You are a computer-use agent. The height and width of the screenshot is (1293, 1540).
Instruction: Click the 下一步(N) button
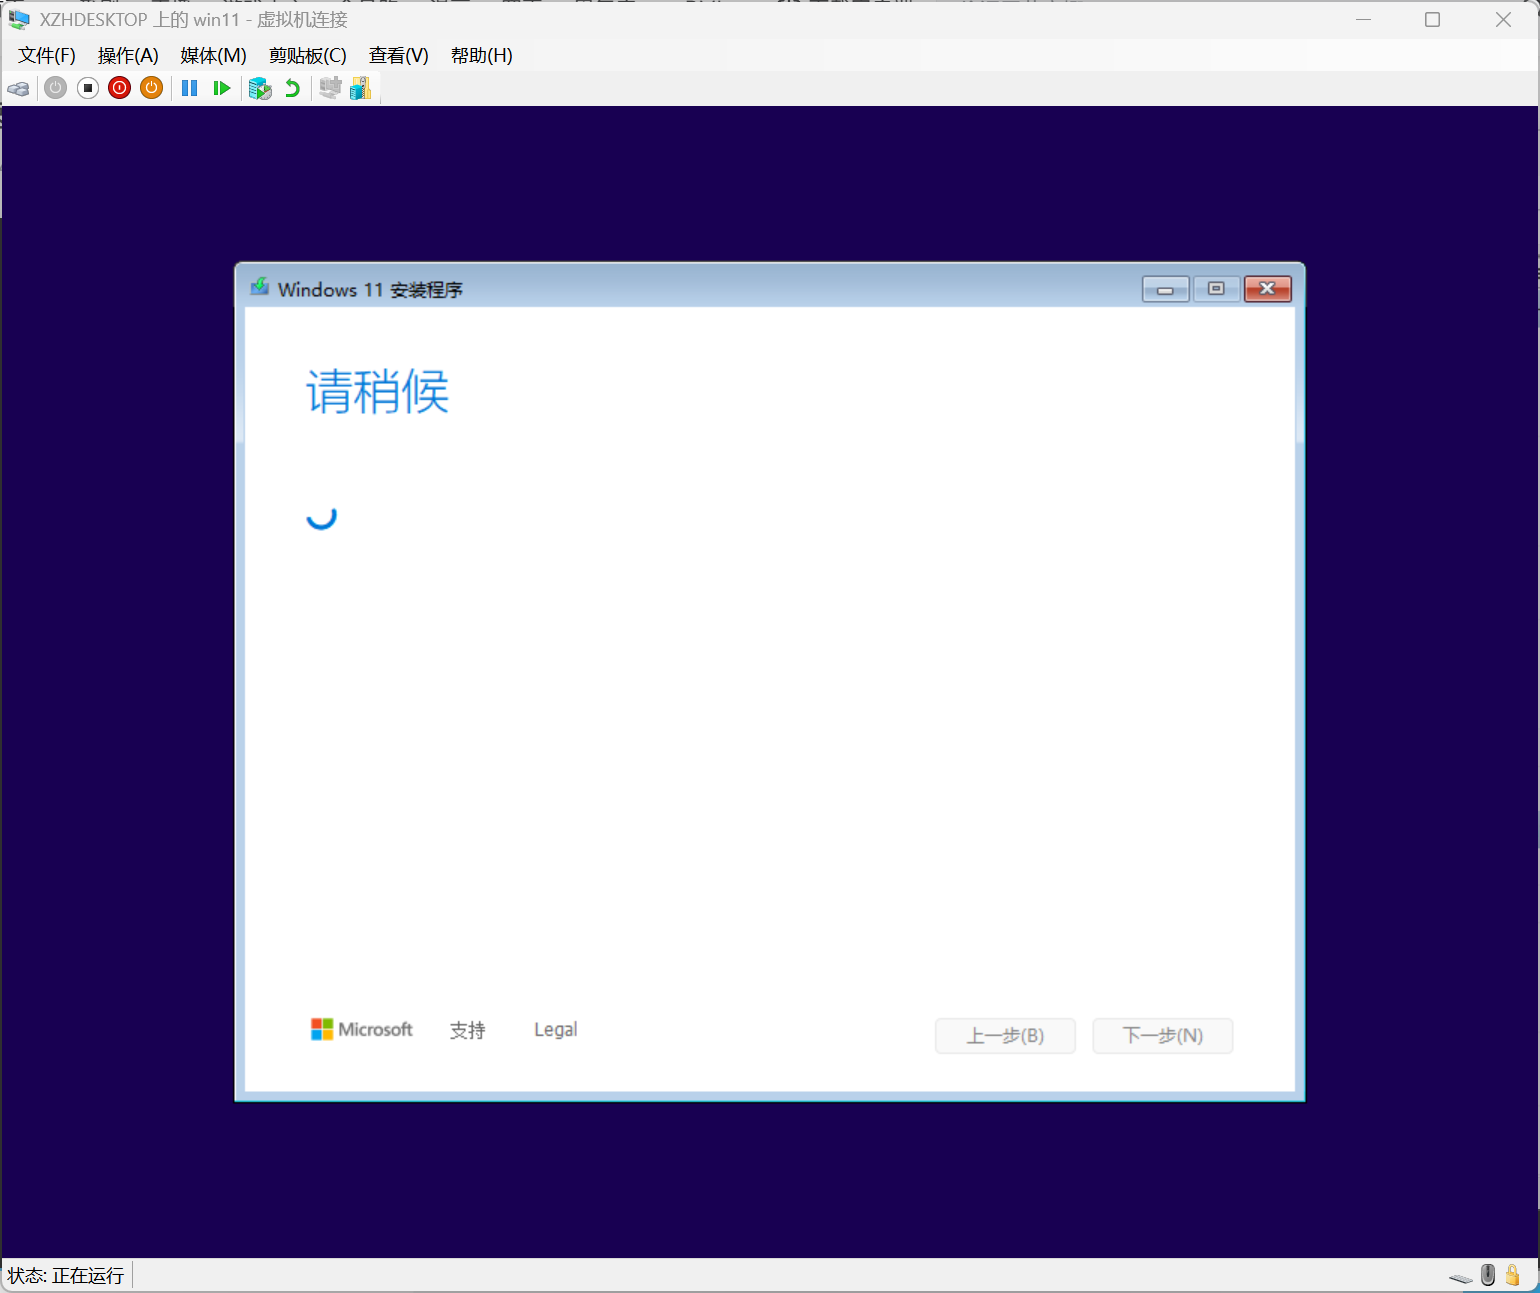tap(1163, 1036)
